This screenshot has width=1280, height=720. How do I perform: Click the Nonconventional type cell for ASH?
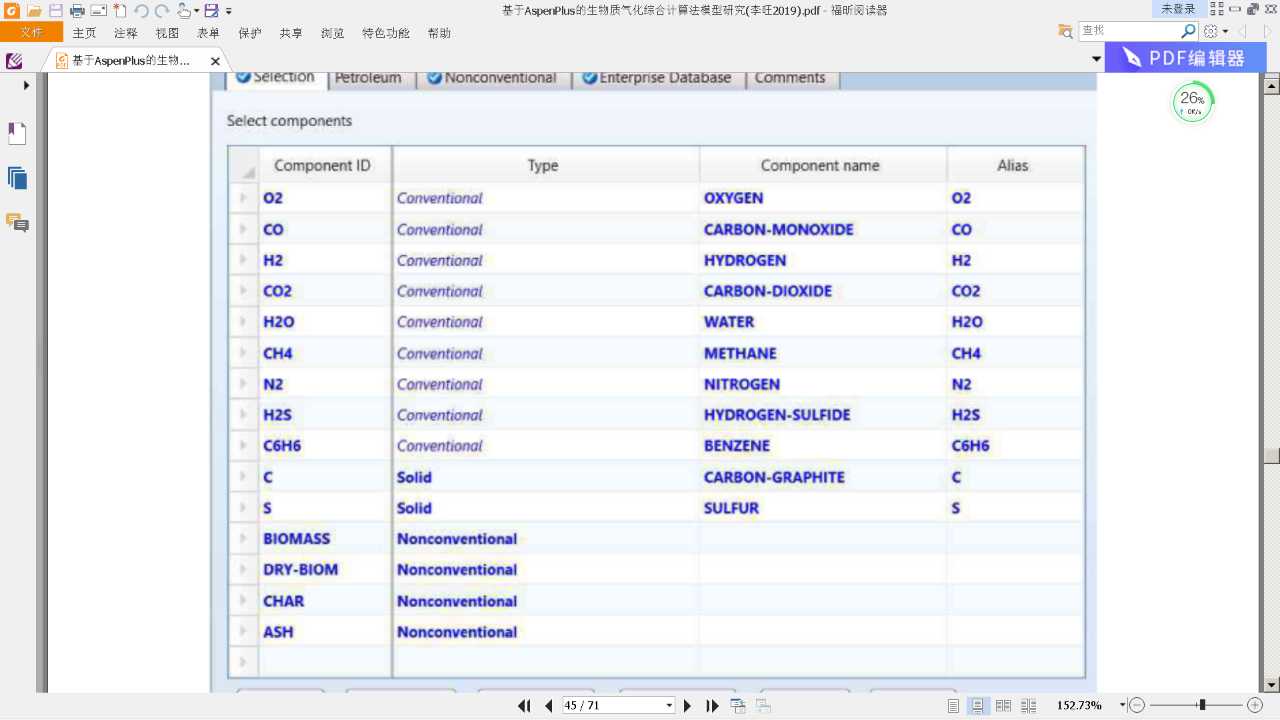pos(546,632)
